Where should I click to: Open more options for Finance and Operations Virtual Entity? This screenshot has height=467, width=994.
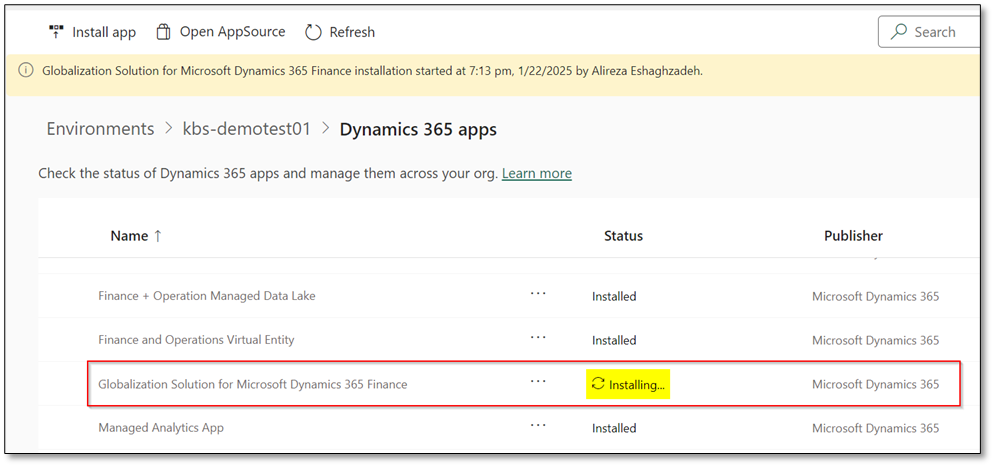538,338
